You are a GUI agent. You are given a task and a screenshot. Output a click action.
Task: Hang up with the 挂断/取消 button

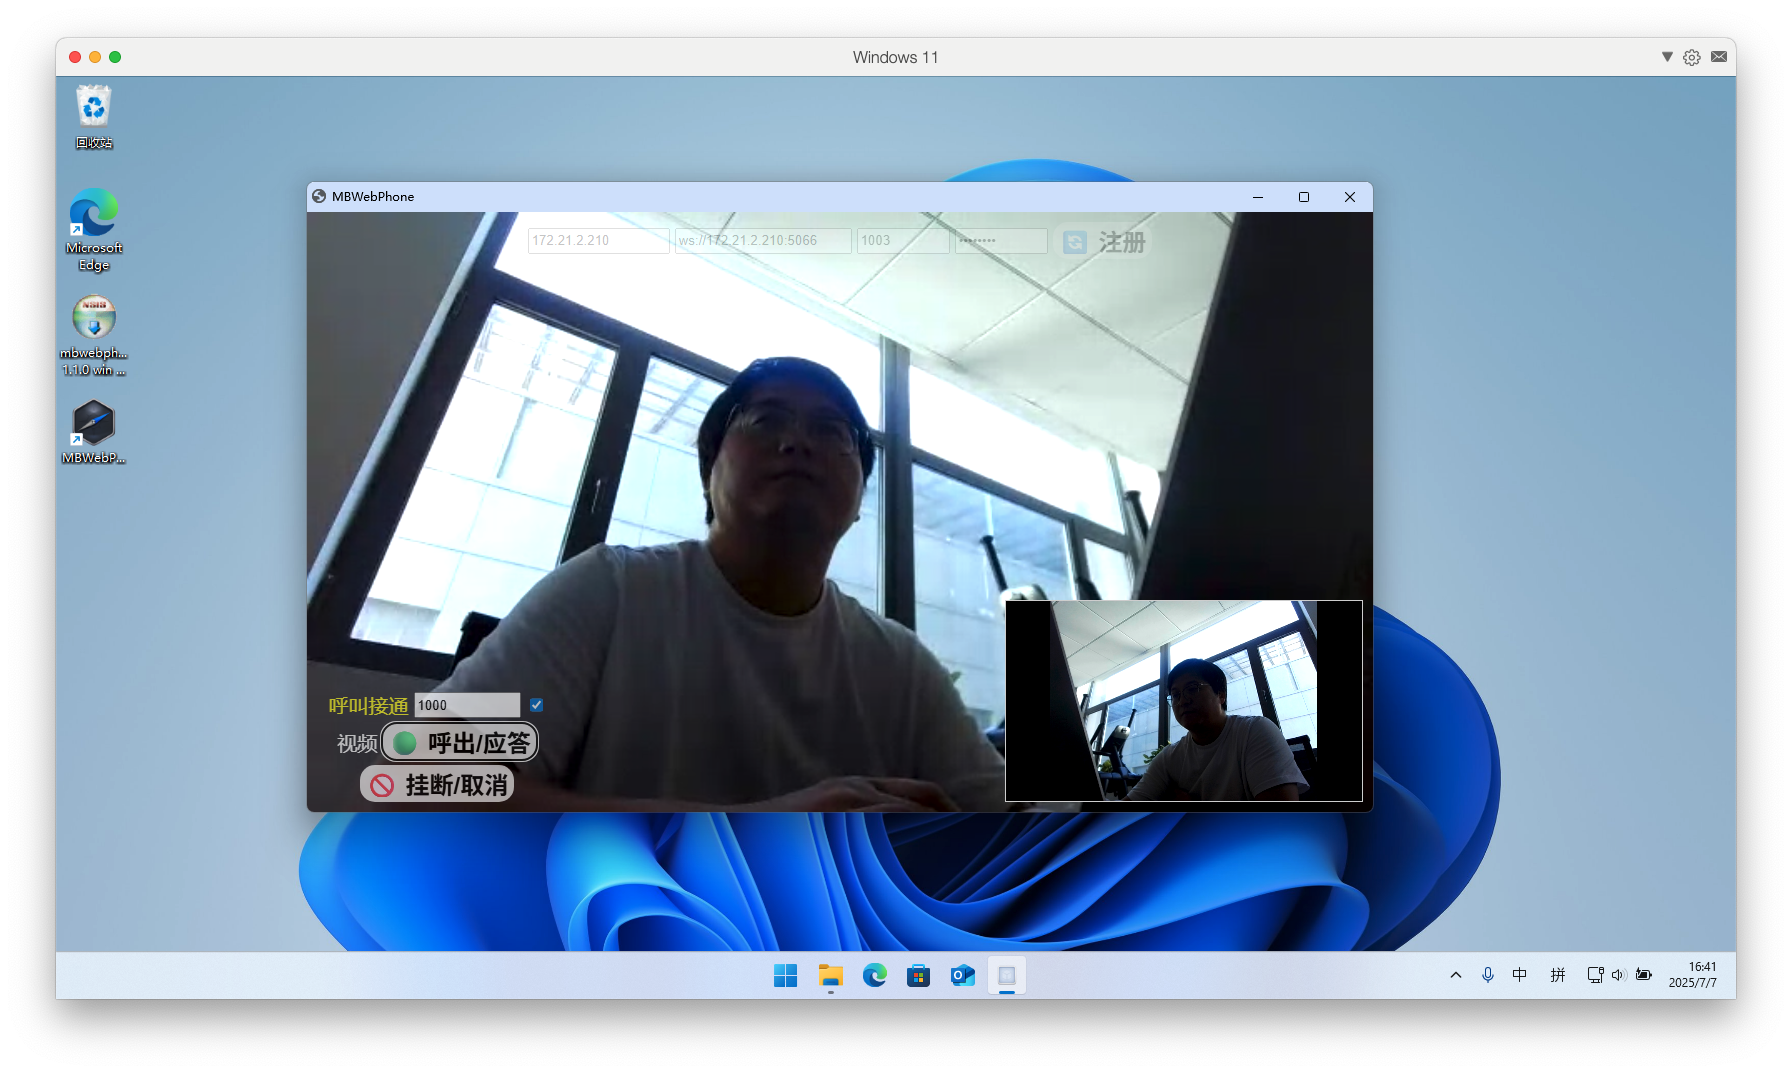tap(437, 785)
